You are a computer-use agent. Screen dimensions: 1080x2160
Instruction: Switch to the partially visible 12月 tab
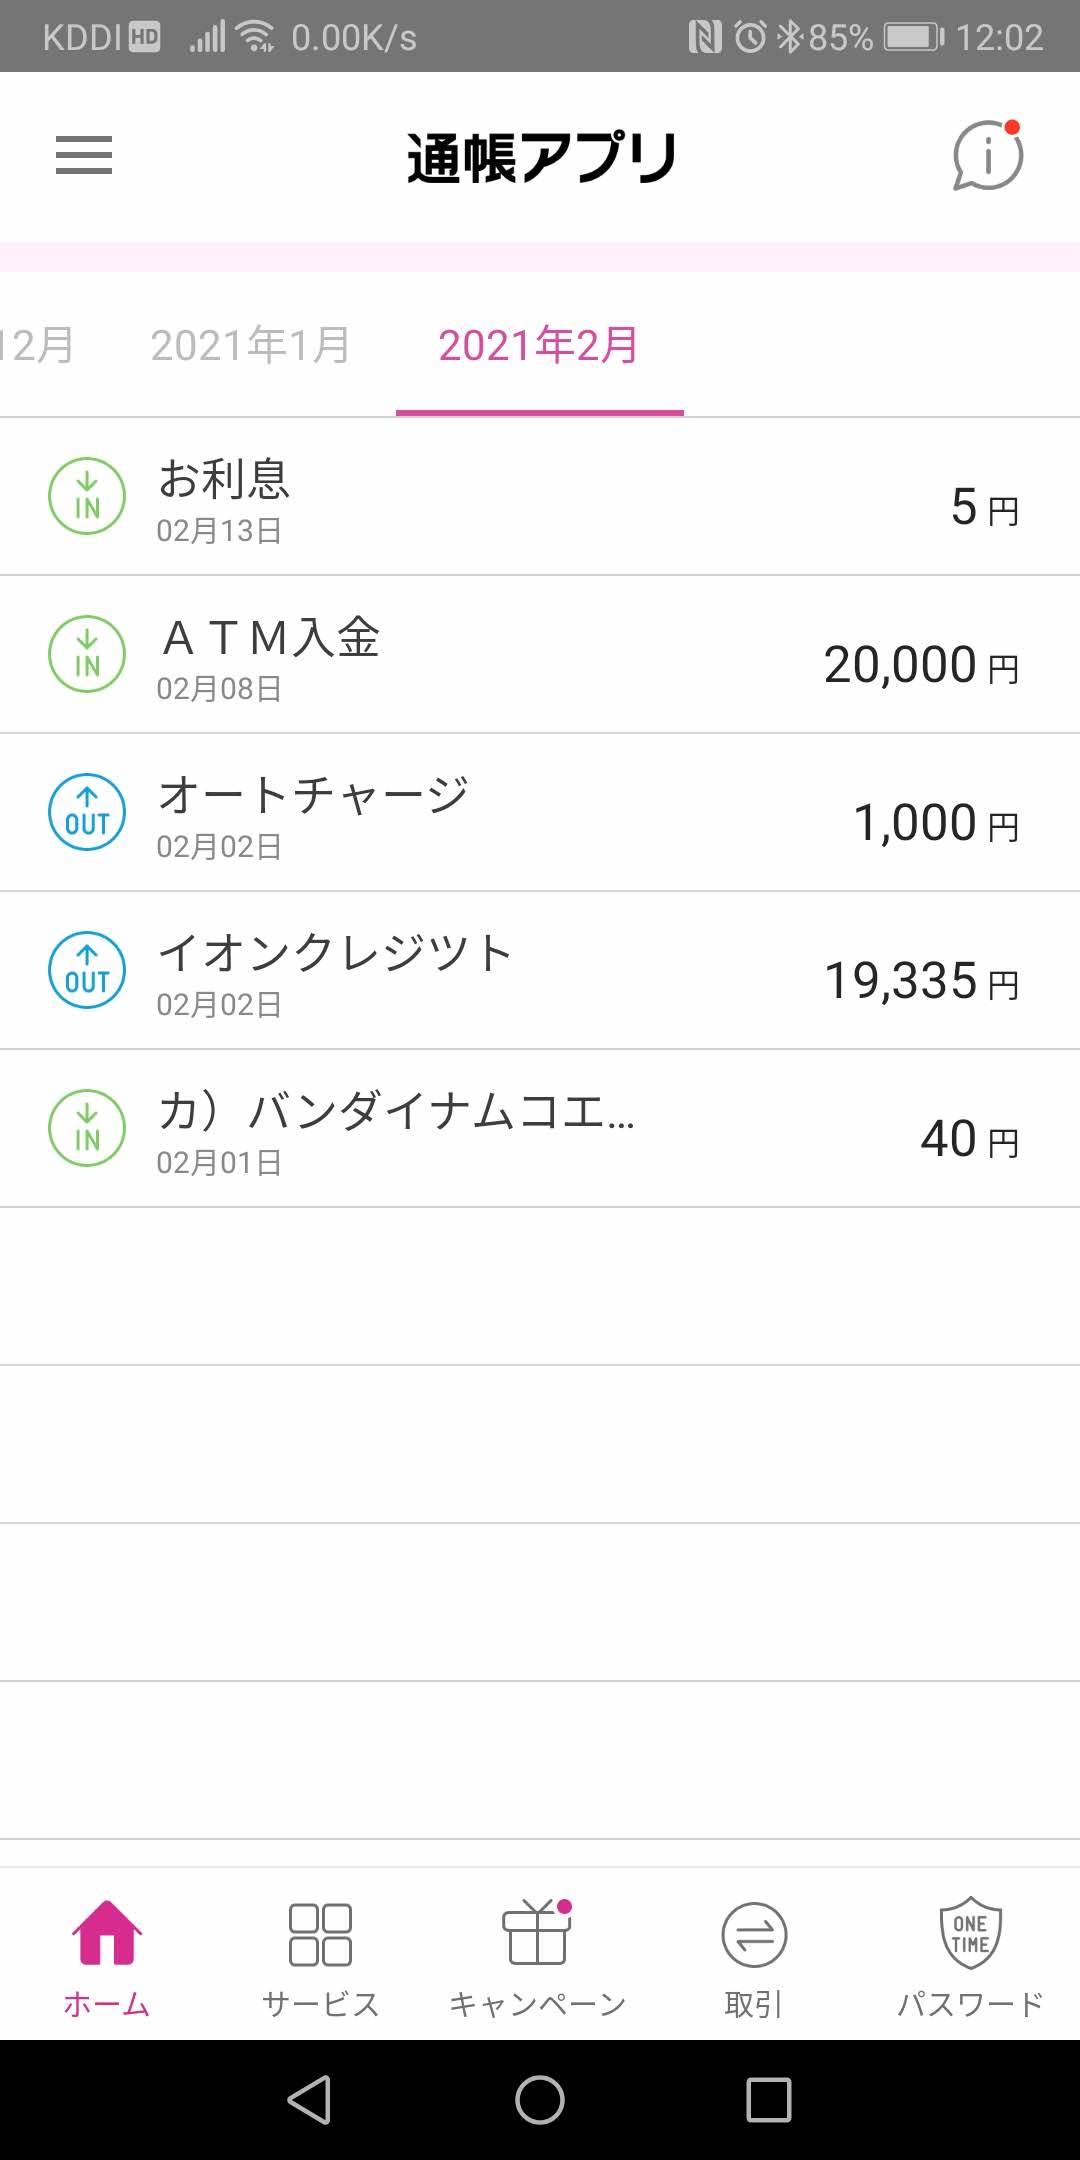(38, 346)
